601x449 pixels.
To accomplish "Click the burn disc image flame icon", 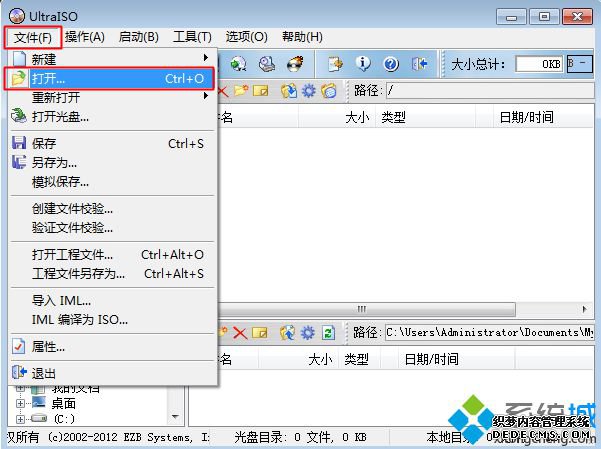I will [295, 64].
